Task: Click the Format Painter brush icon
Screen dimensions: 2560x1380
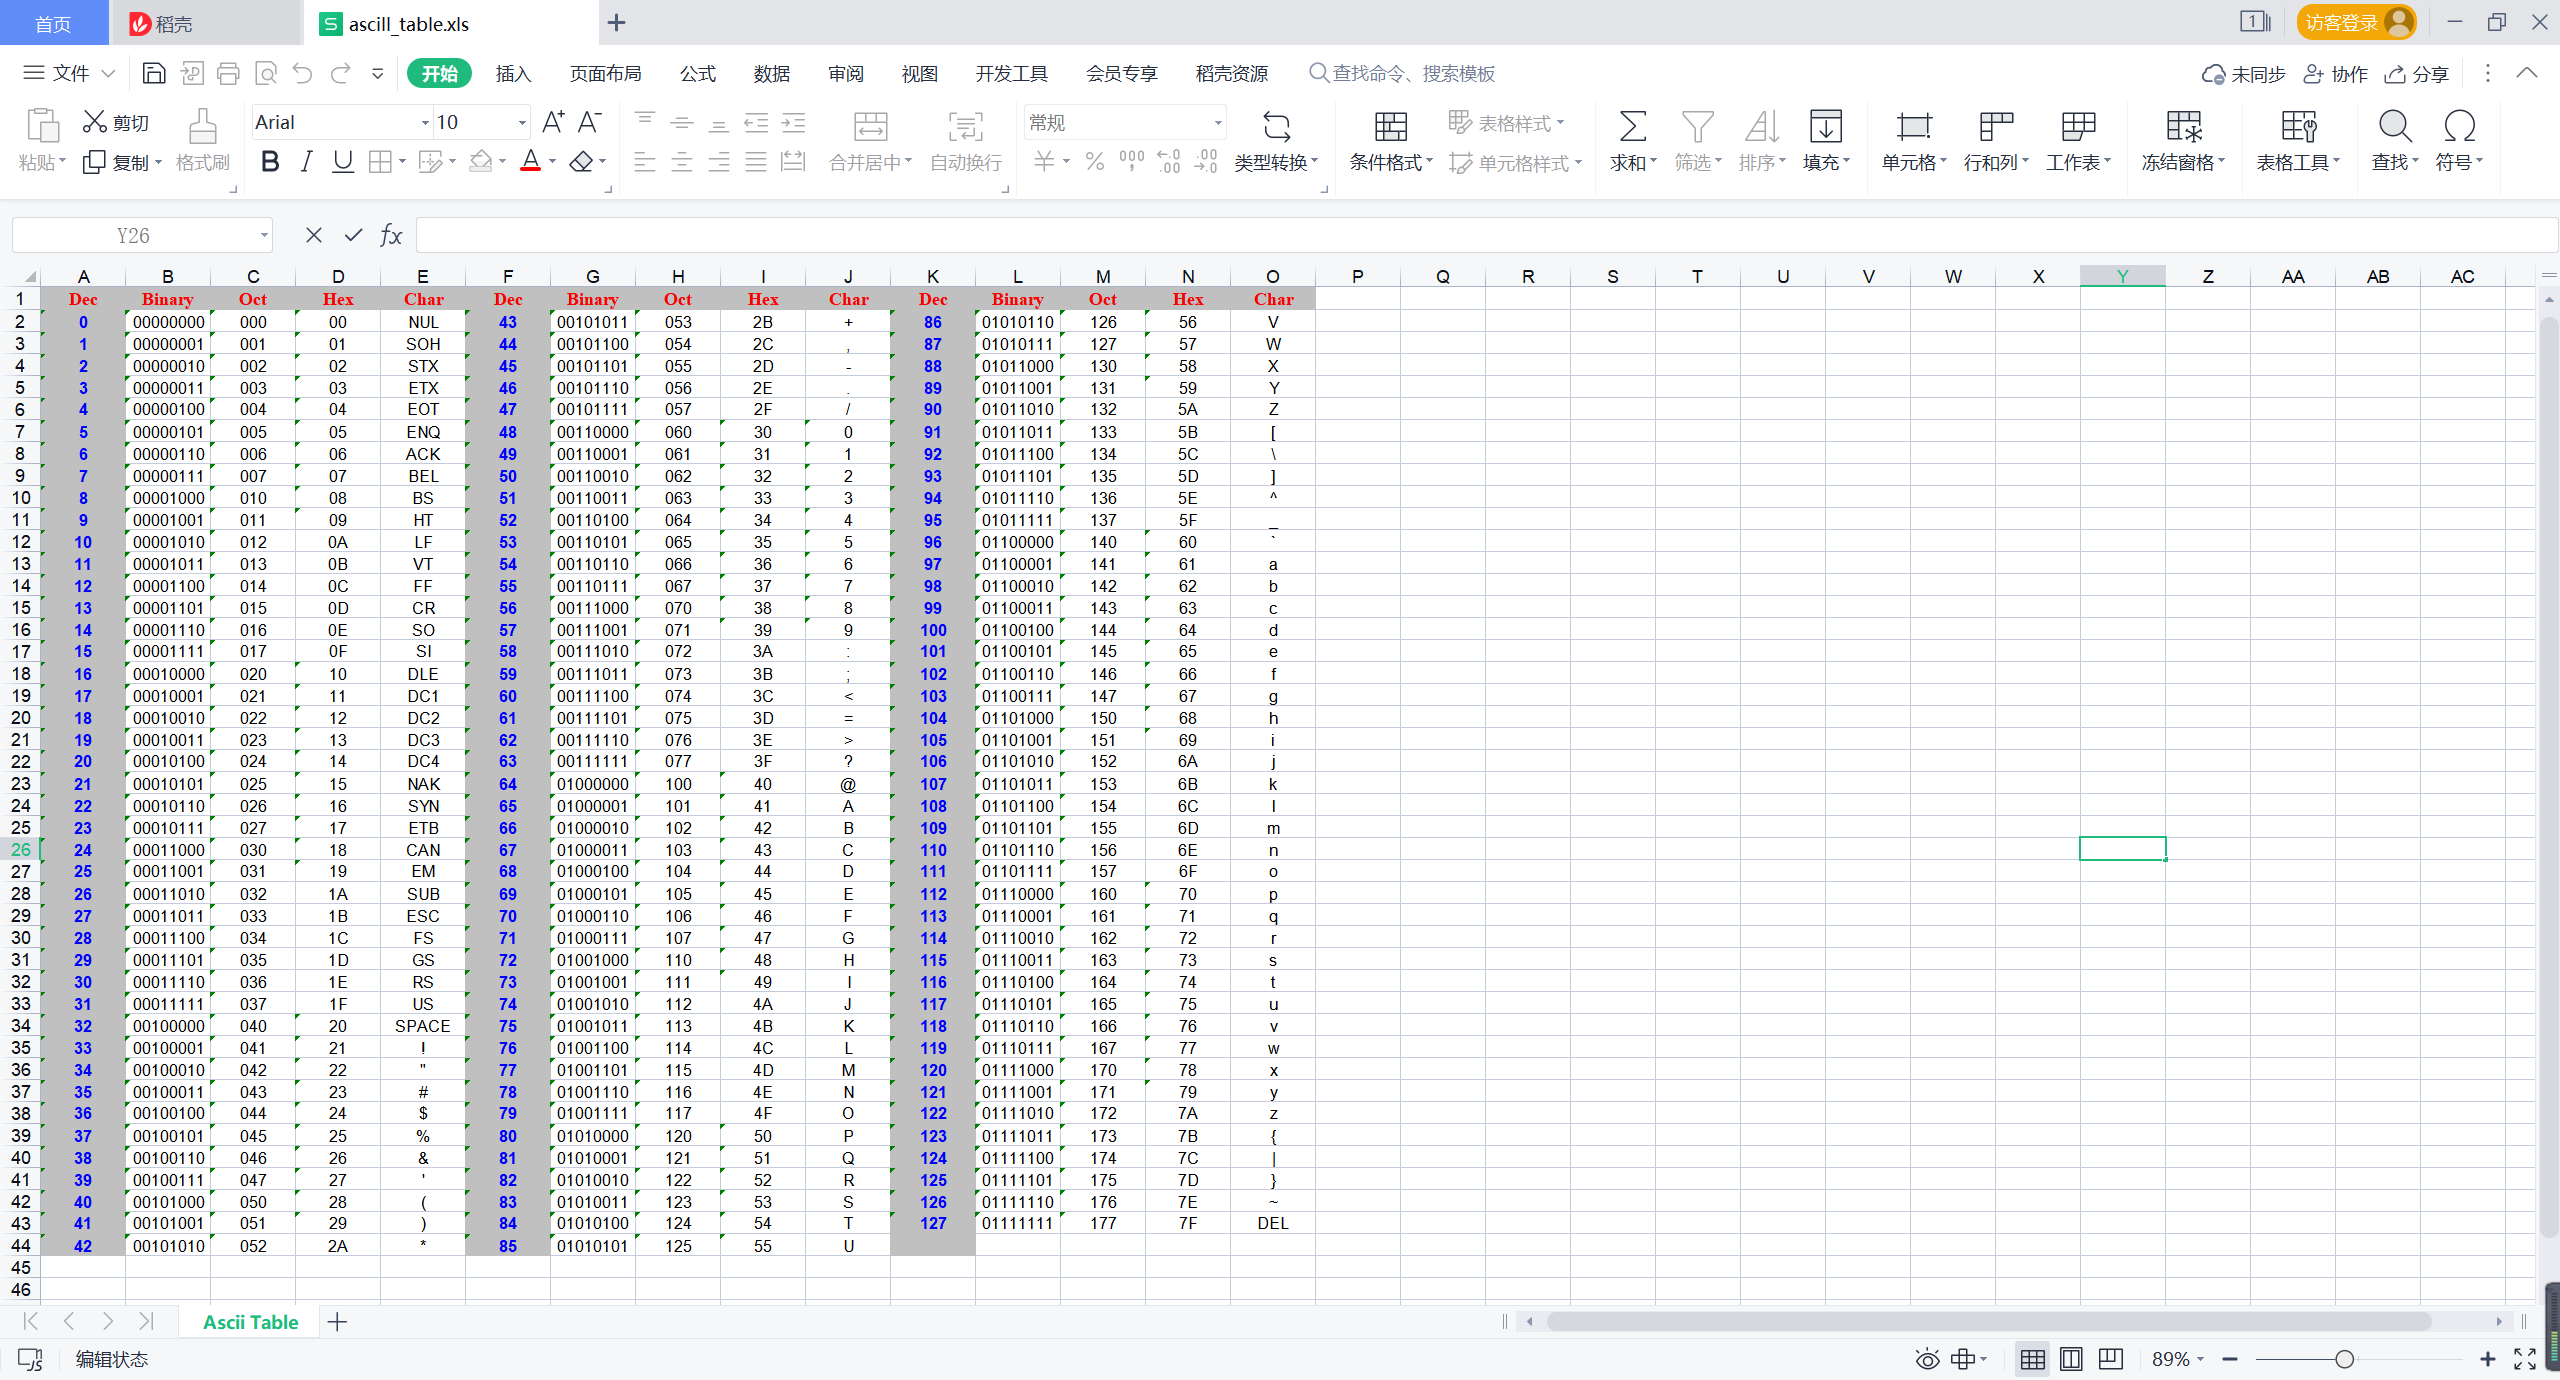Action: (202, 127)
